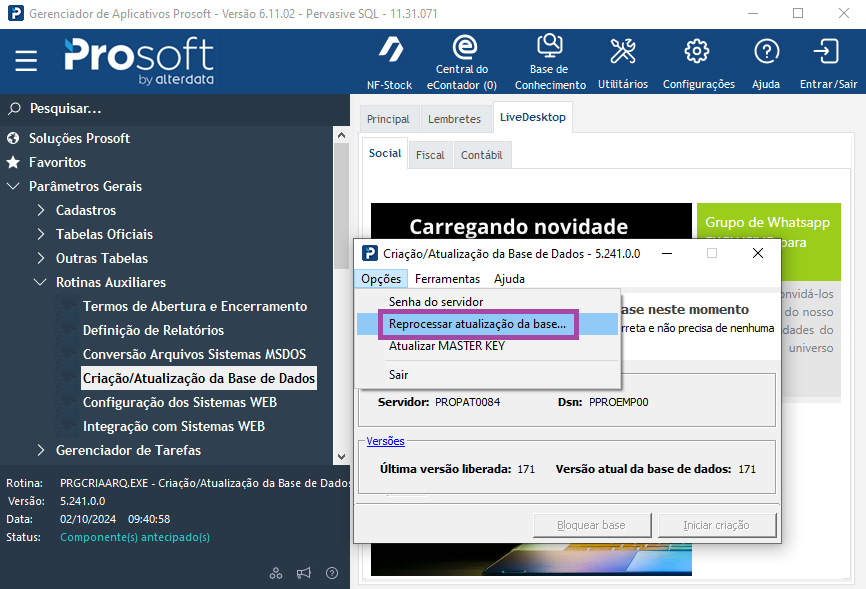This screenshot has width=866, height=589.
Task: Click the Favoritos star icon
Action: pyautogui.click(x=13, y=162)
